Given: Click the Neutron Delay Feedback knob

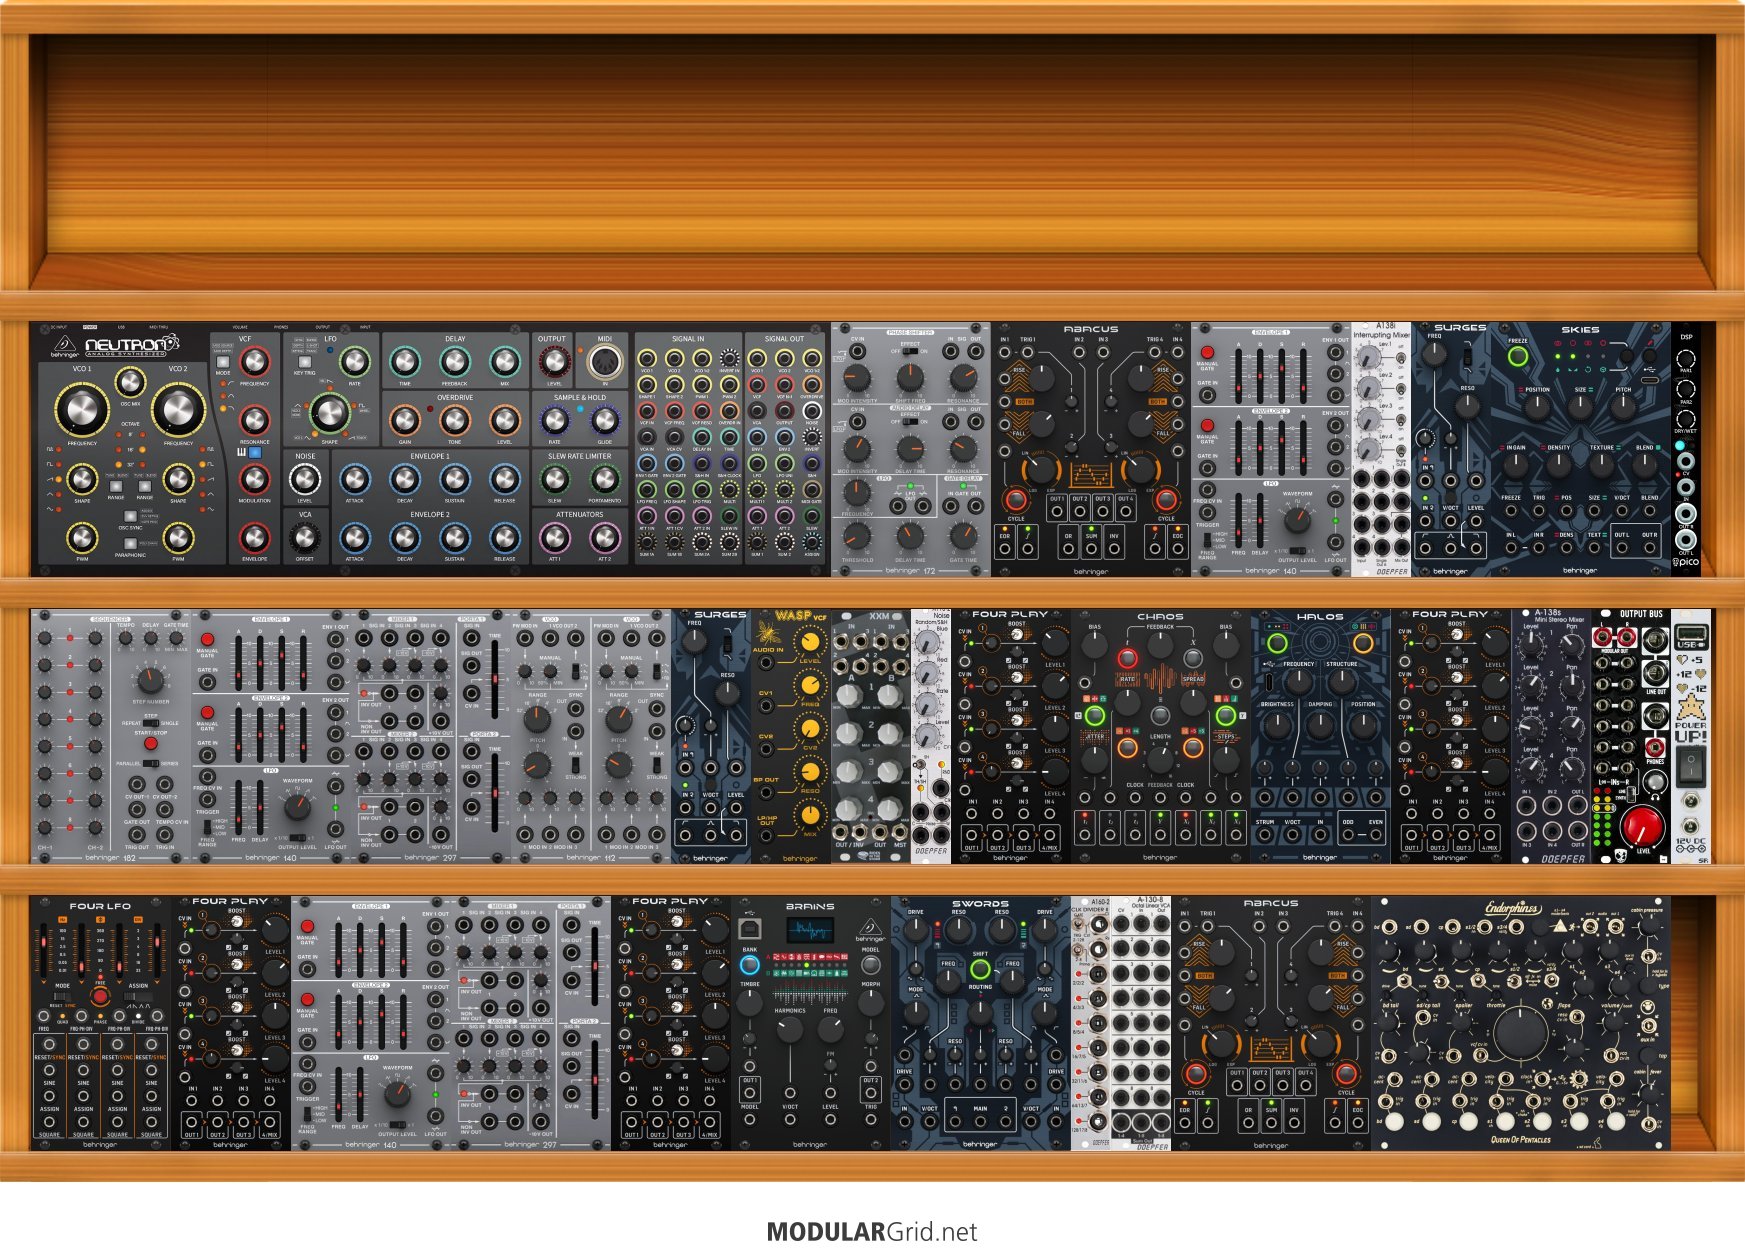Looking at the screenshot, I should (x=454, y=362).
